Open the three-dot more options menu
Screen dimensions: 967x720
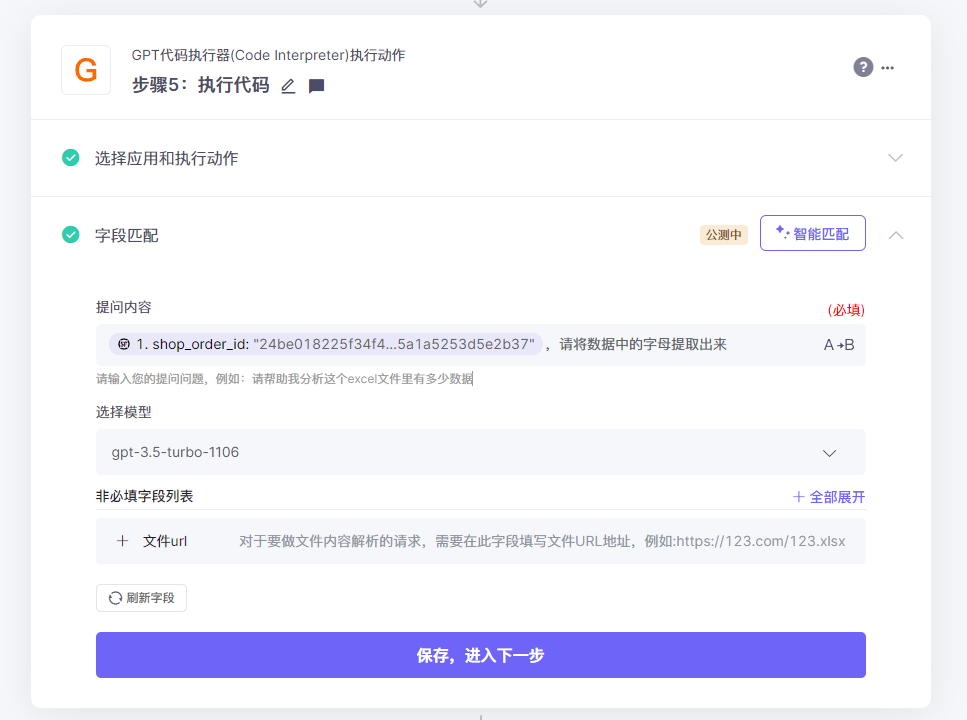pyautogui.click(x=888, y=68)
